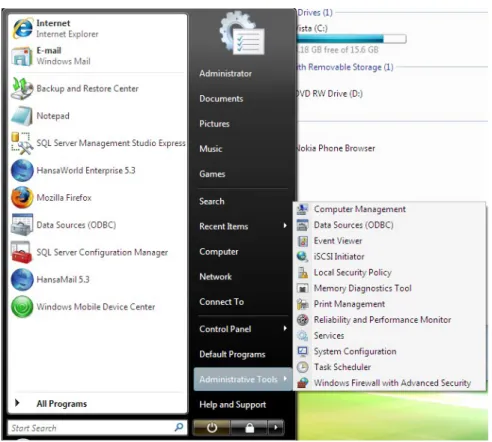Open Administrator user folder

225,74
